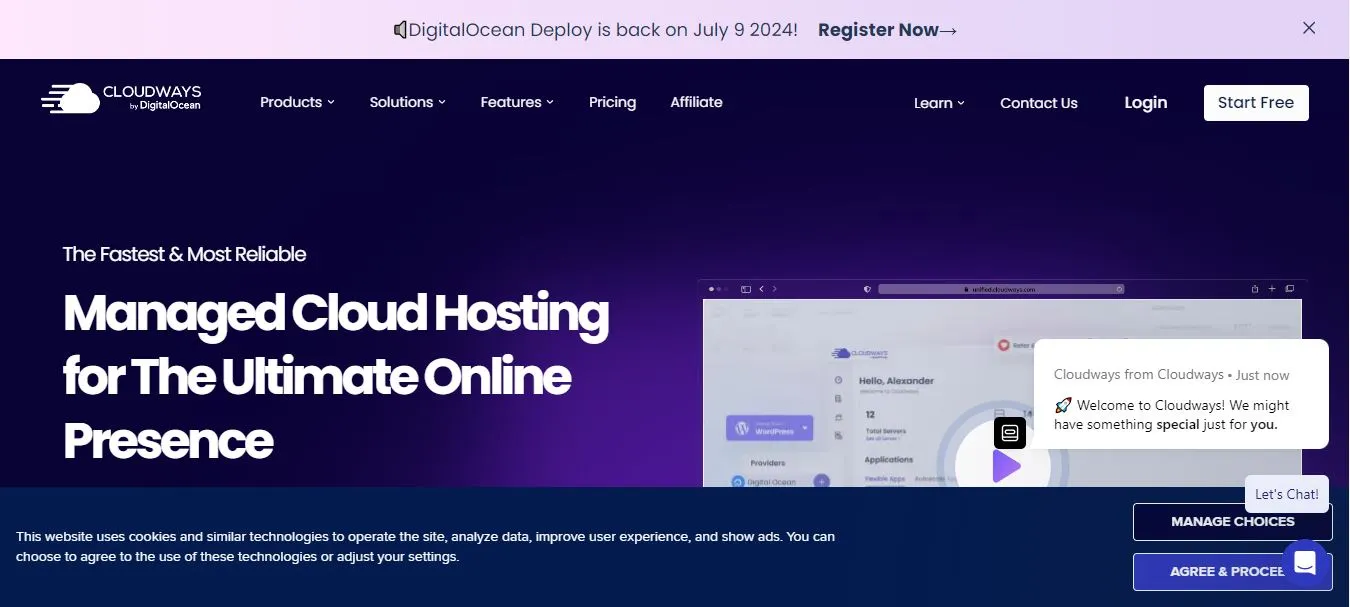
Task: Click the unified.cloudways.com address field in the mockup
Action: click(x=1000, y=289)
